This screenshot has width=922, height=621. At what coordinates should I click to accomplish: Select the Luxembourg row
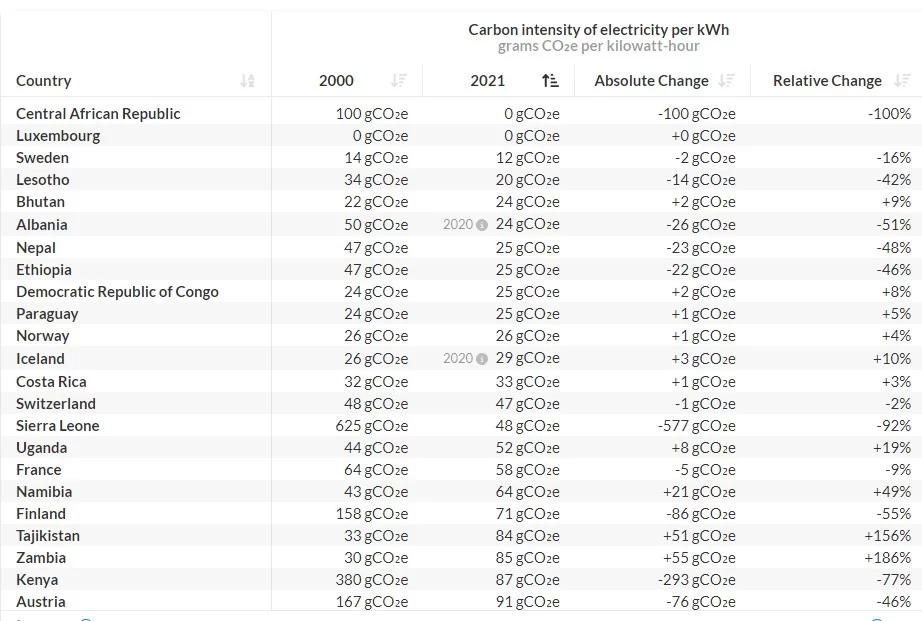pos(461,135)
